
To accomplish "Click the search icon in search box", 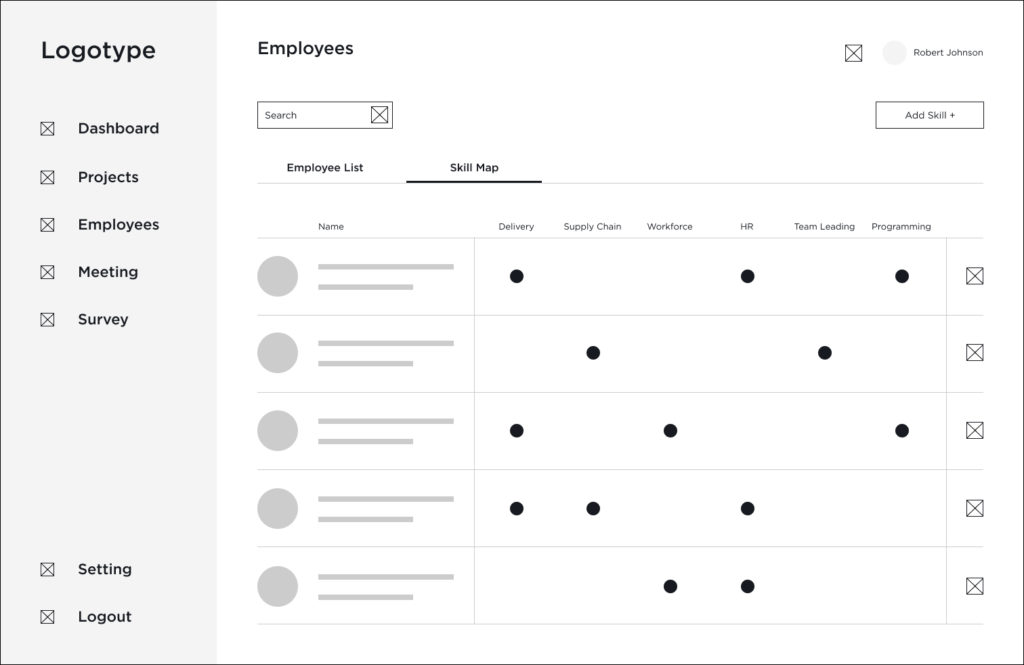I will click(379, 115).
